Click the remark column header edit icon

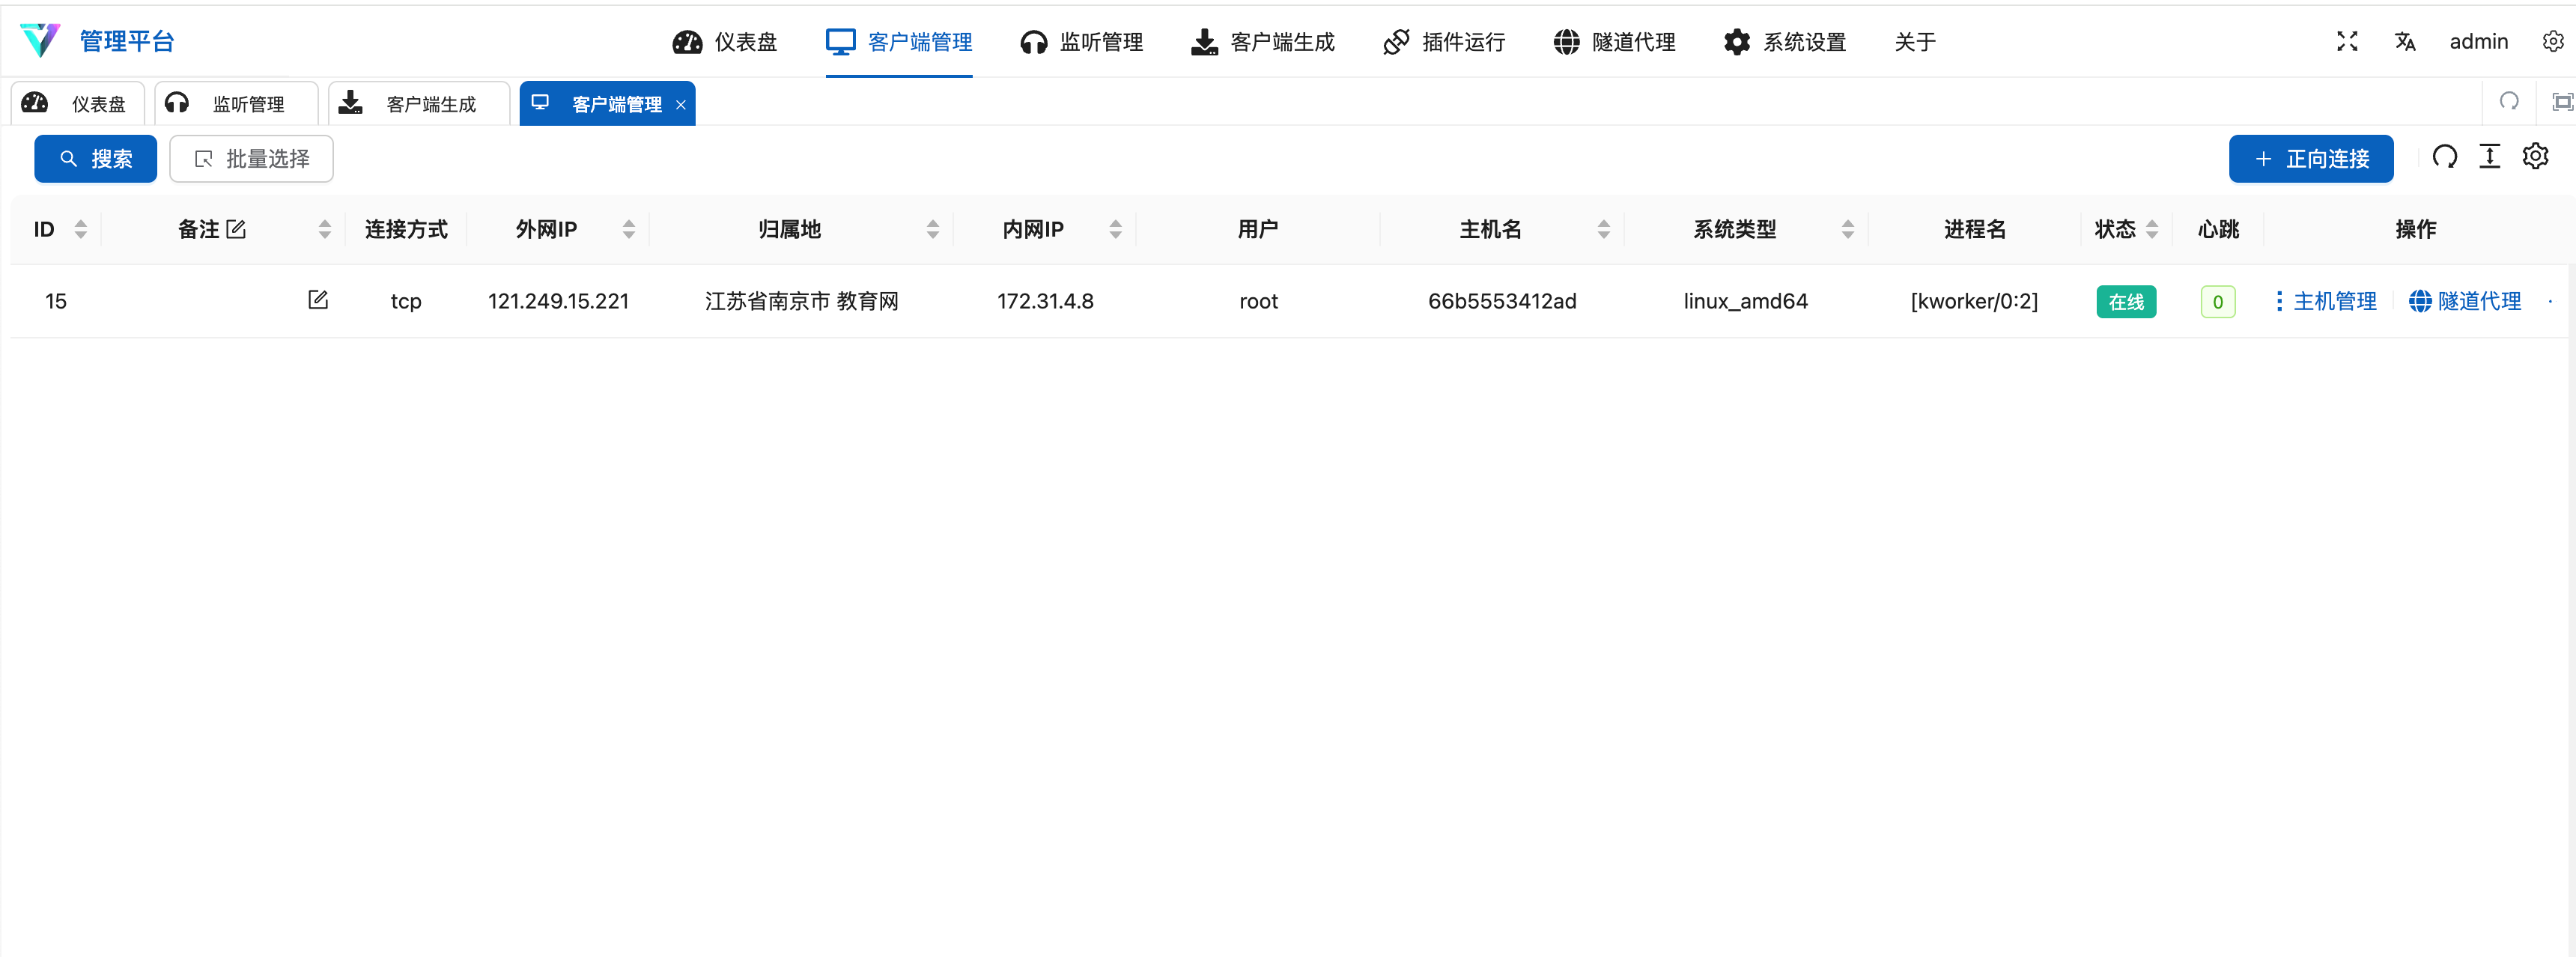point(236,229)
